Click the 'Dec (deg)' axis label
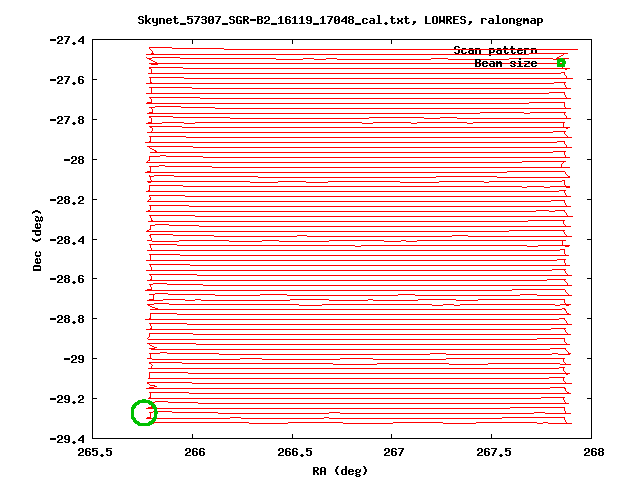This screenshot has width=640, height=480. tap(37, 240)
